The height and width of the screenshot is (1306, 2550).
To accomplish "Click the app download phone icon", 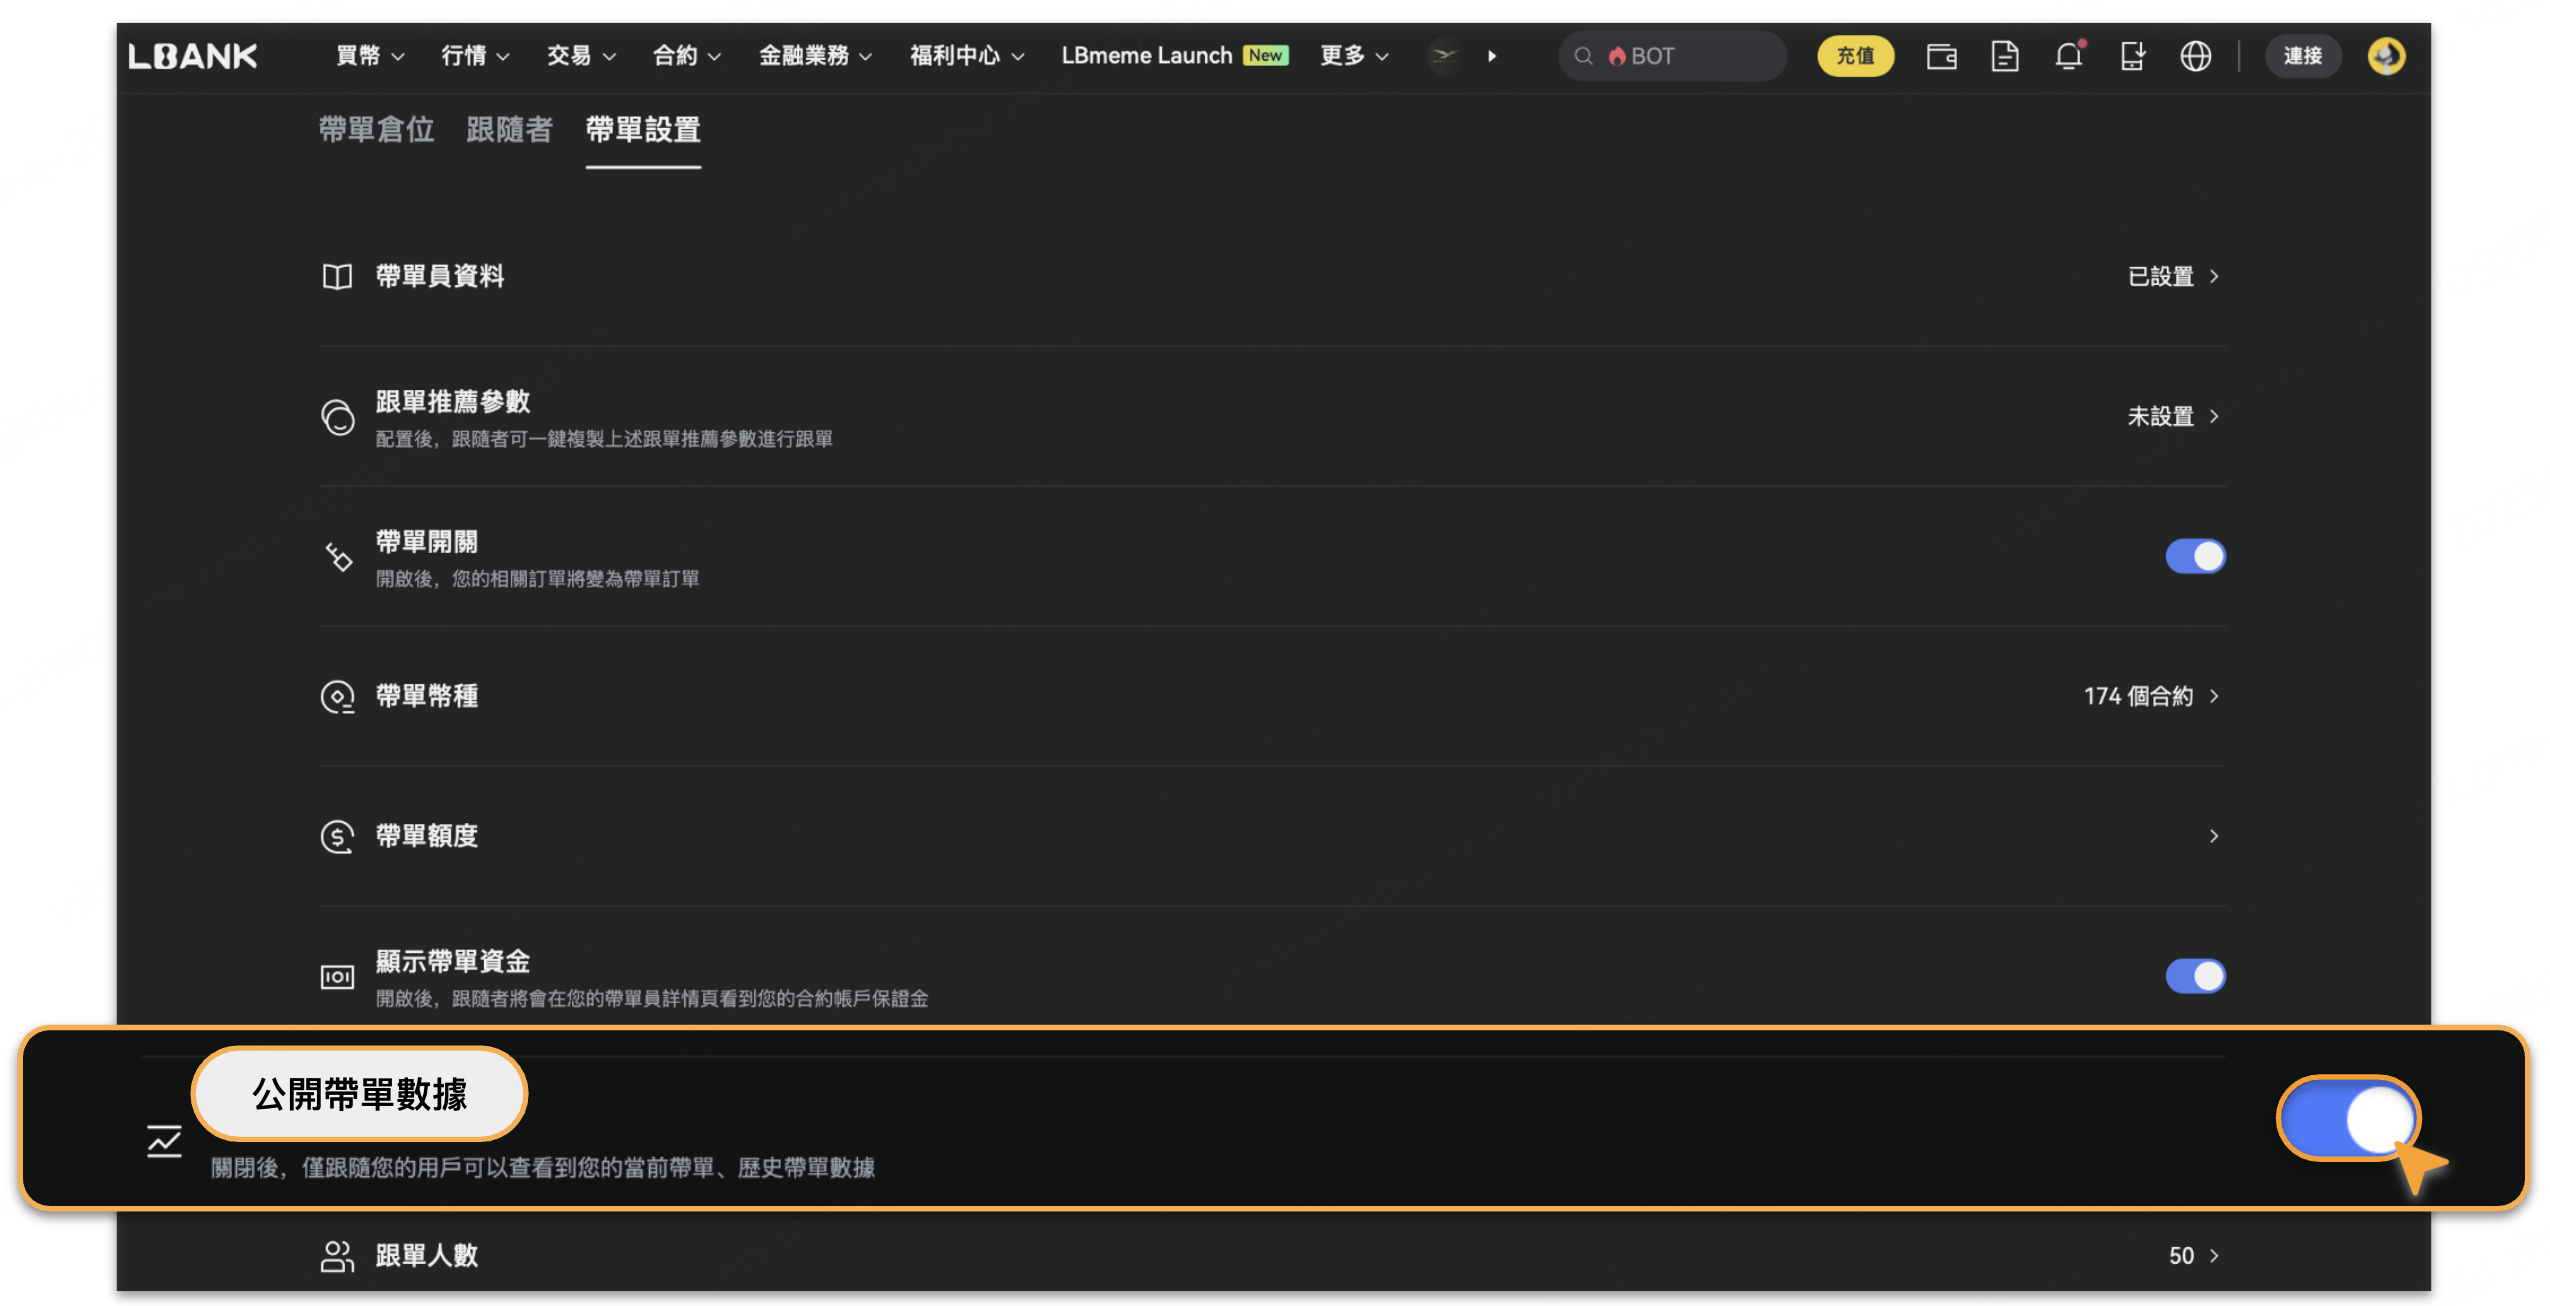I will (2131, 56).
